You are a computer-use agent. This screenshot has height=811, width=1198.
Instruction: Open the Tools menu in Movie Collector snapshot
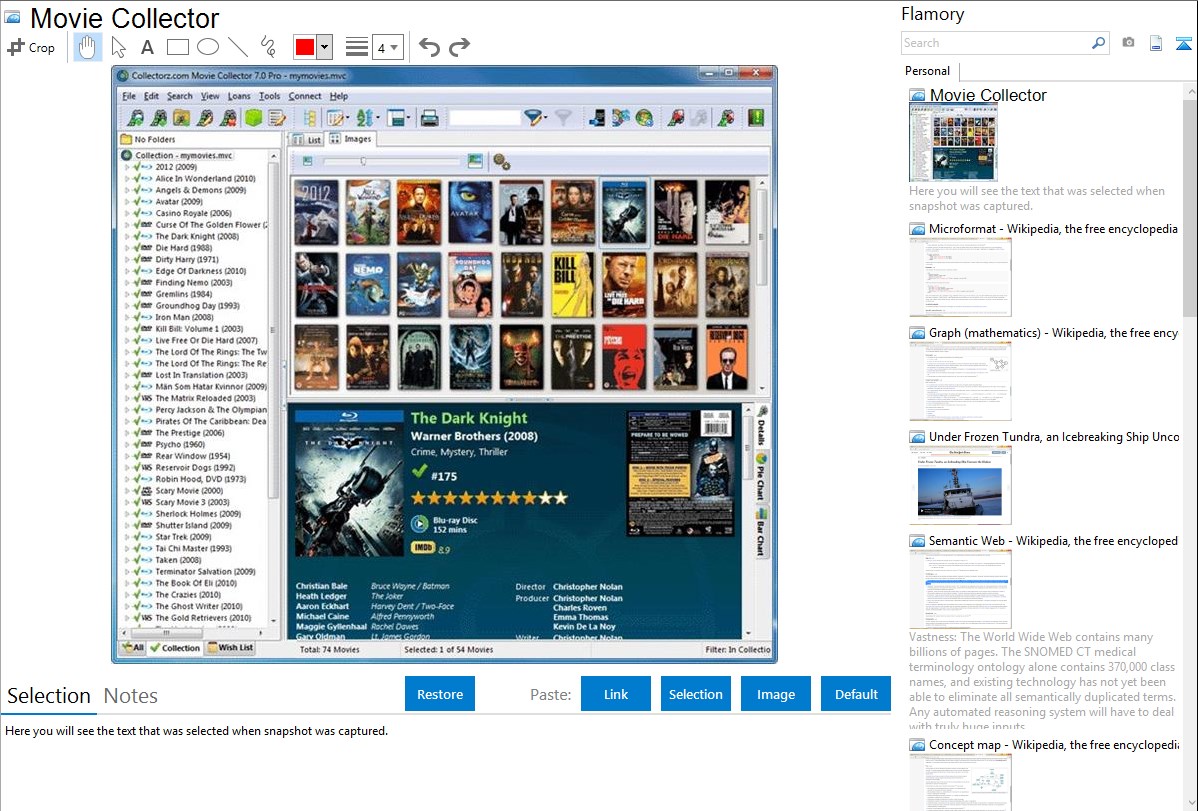point(269,96)
